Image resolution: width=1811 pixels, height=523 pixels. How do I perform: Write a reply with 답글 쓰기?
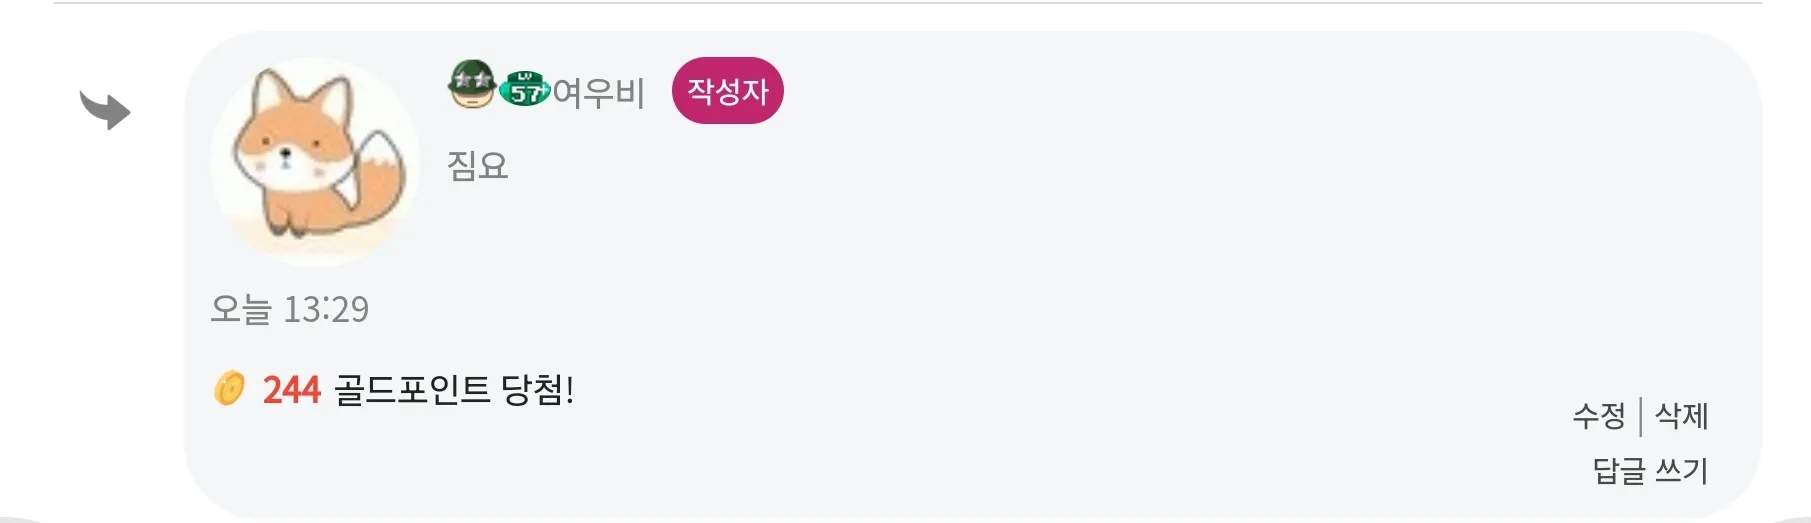(x=1650, y=470)
